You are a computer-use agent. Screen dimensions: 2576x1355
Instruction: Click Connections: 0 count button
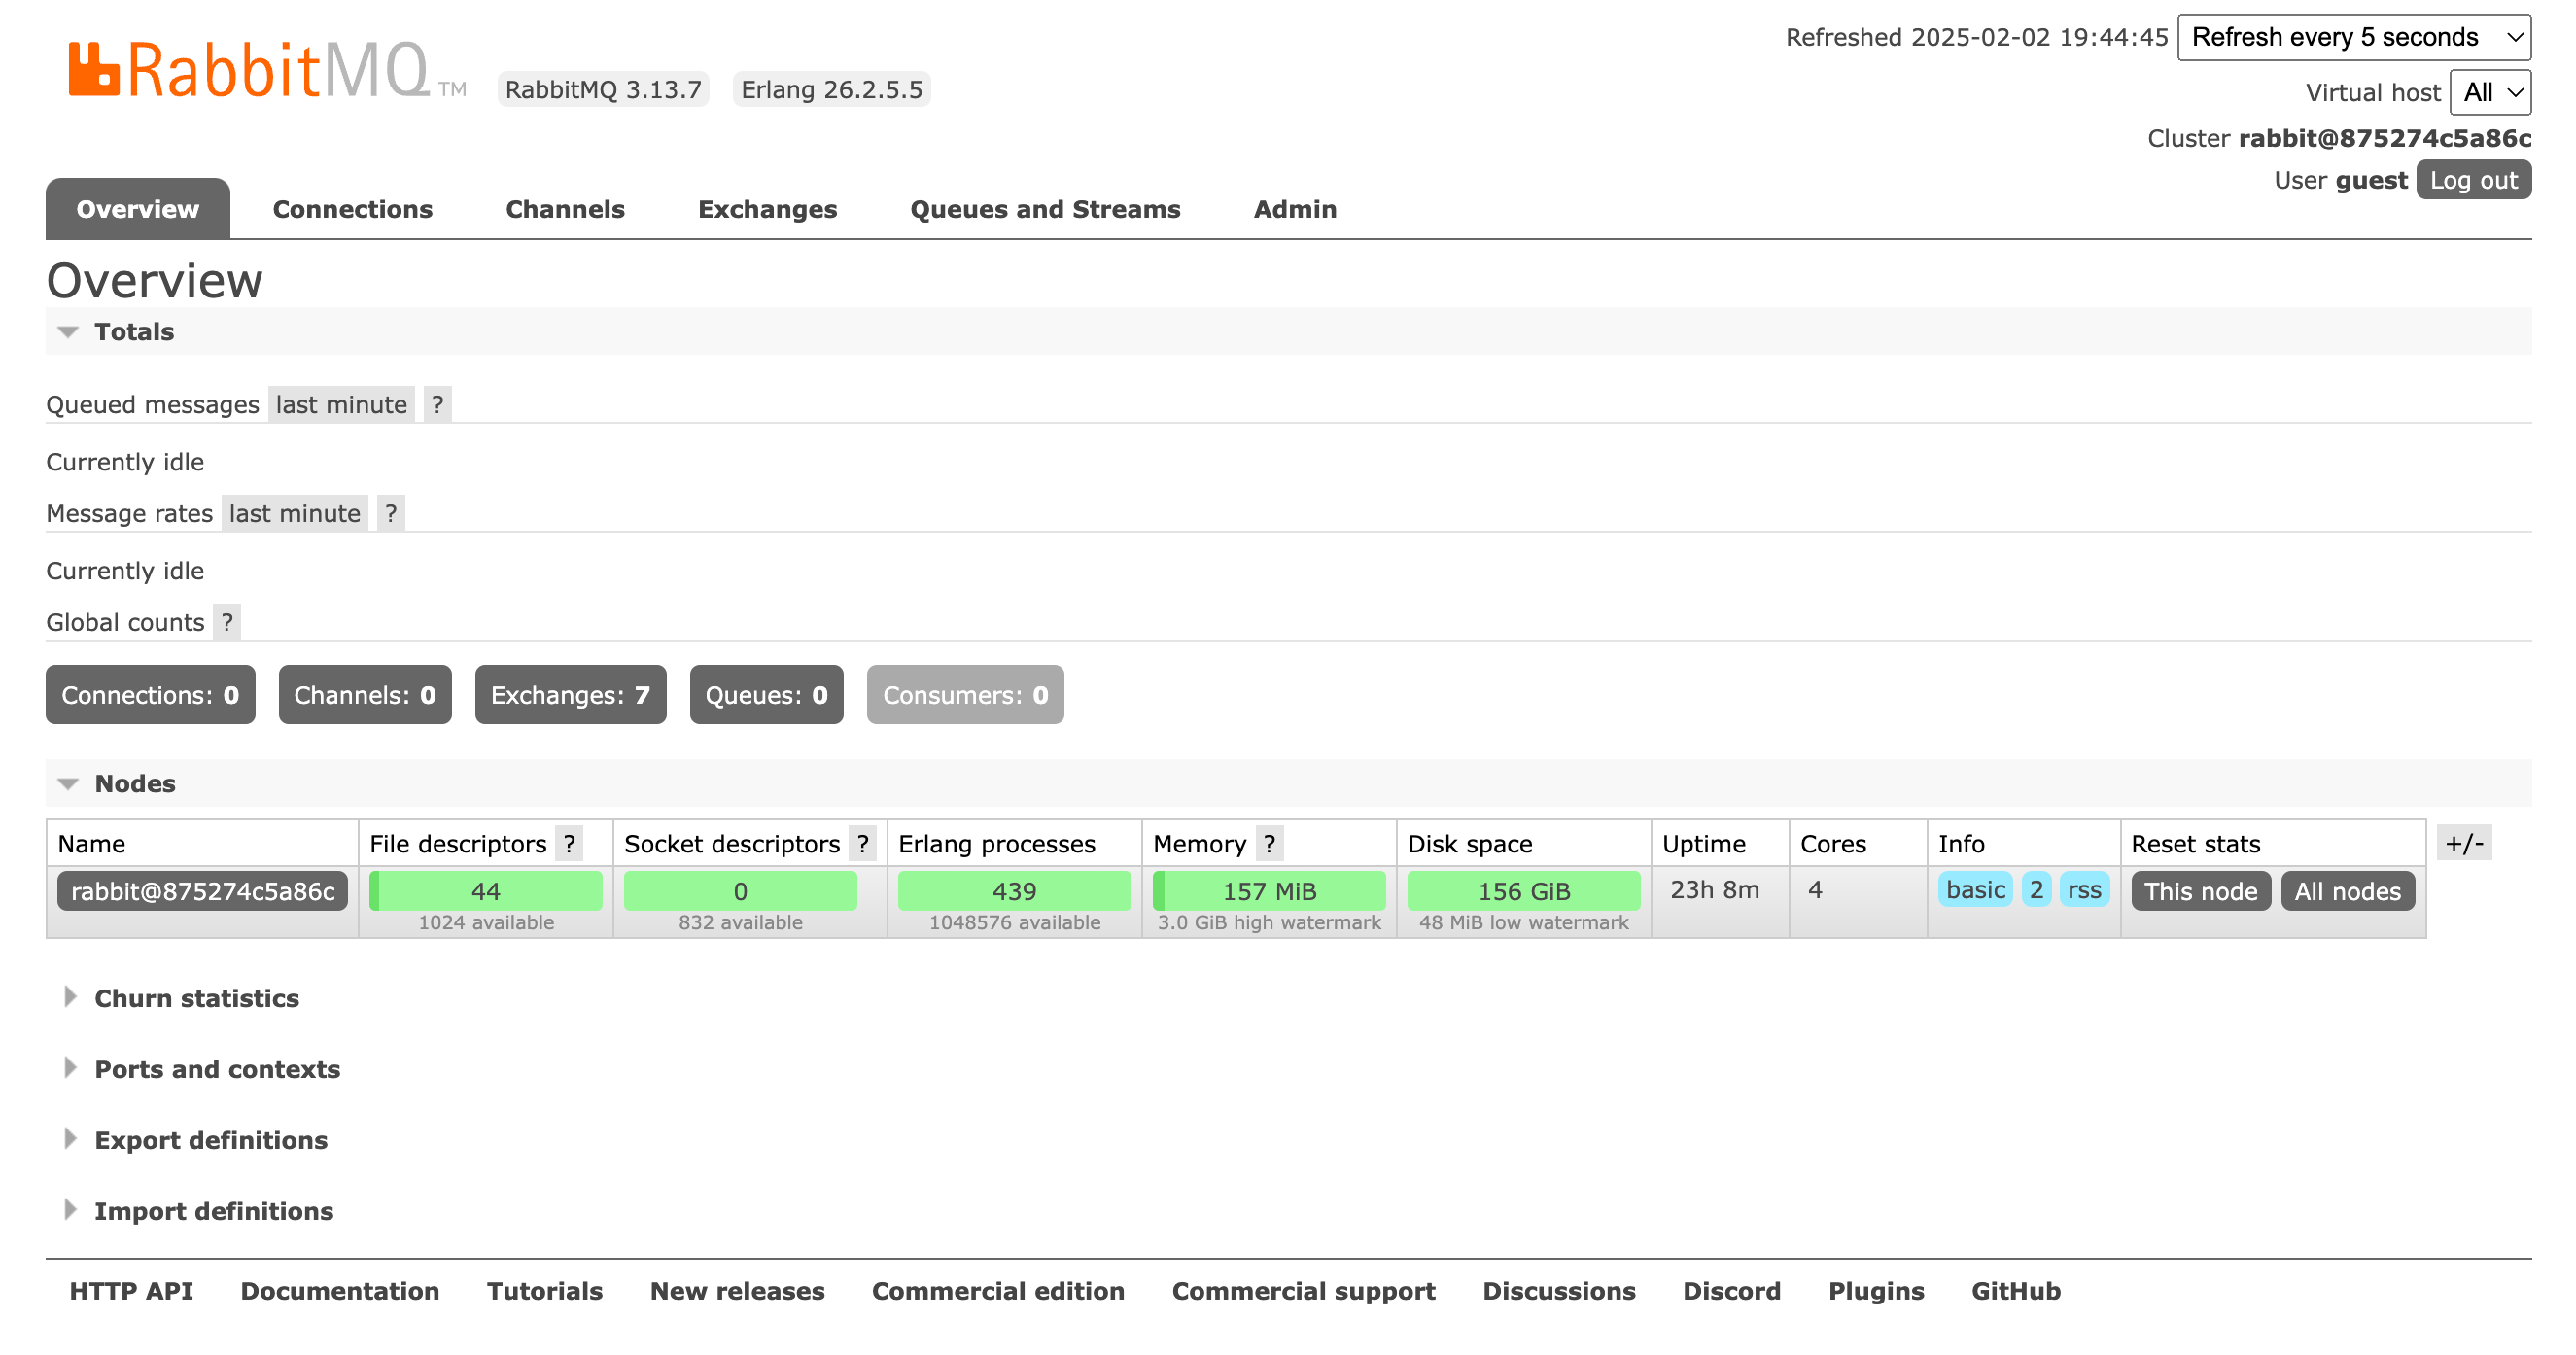[150, 695]
